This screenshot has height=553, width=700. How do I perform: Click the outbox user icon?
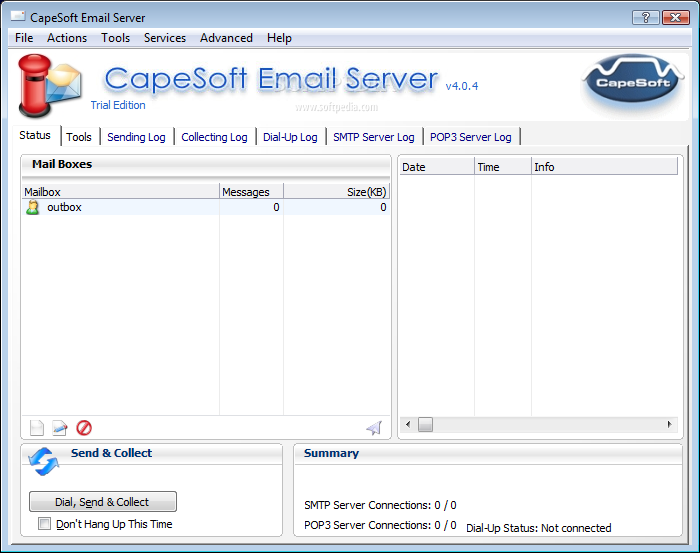pyautogui.click(x=33, y=207)
